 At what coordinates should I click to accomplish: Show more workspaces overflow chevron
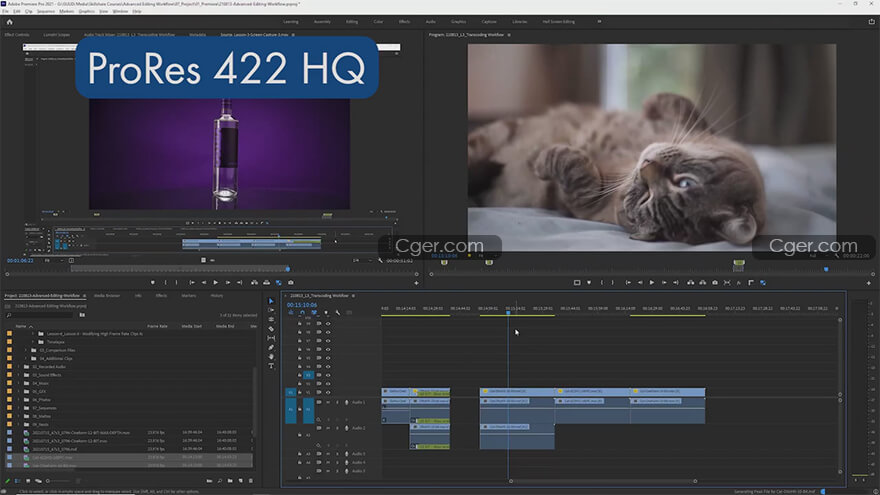pyautogui.click(x=599, y=22)
